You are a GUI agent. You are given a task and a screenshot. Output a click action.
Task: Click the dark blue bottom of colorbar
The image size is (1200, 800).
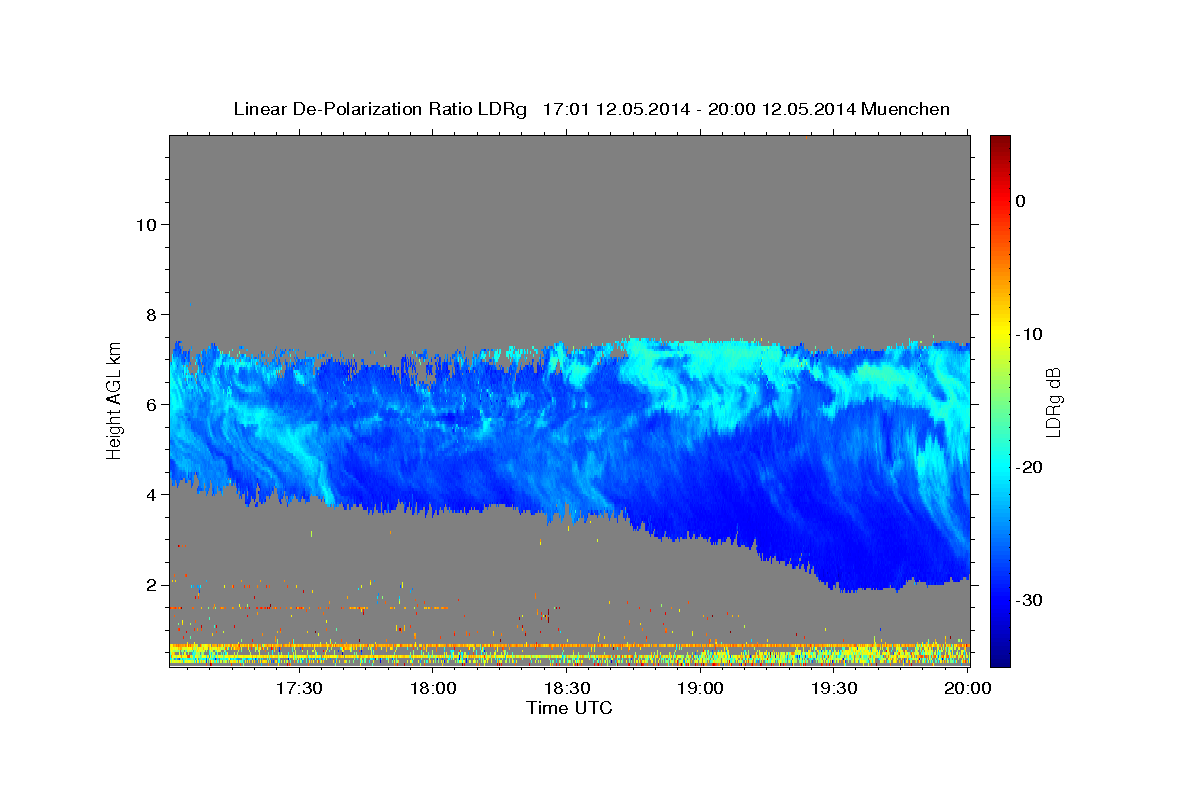(x=1000, y=655)
